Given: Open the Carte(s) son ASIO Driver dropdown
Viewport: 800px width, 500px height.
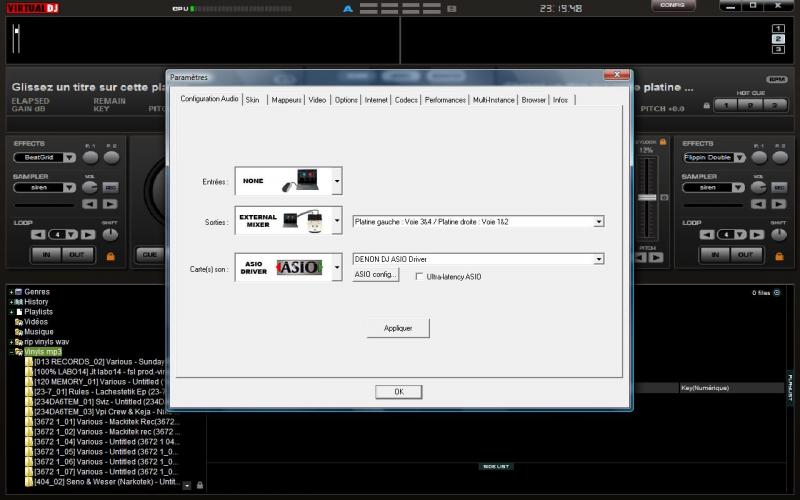Looking at the screenshot, I should [337, 267].
